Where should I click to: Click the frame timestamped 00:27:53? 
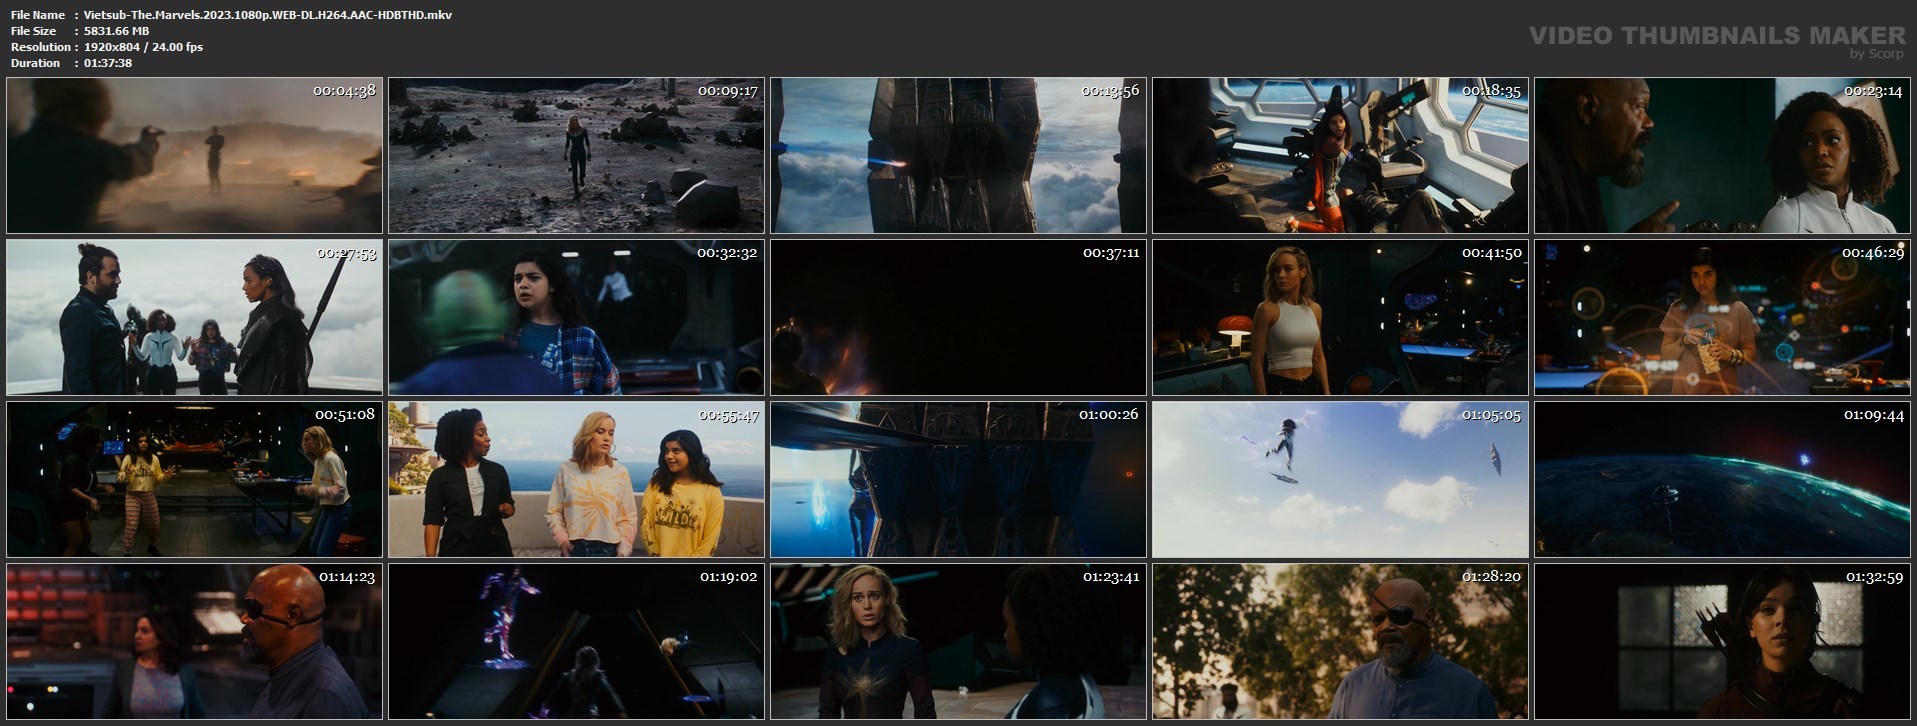coord(194,317)
